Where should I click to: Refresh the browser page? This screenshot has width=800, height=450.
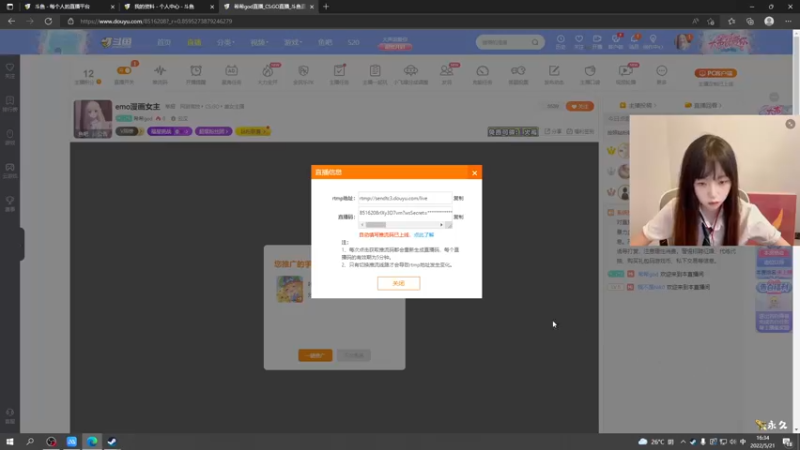(48, 21)
